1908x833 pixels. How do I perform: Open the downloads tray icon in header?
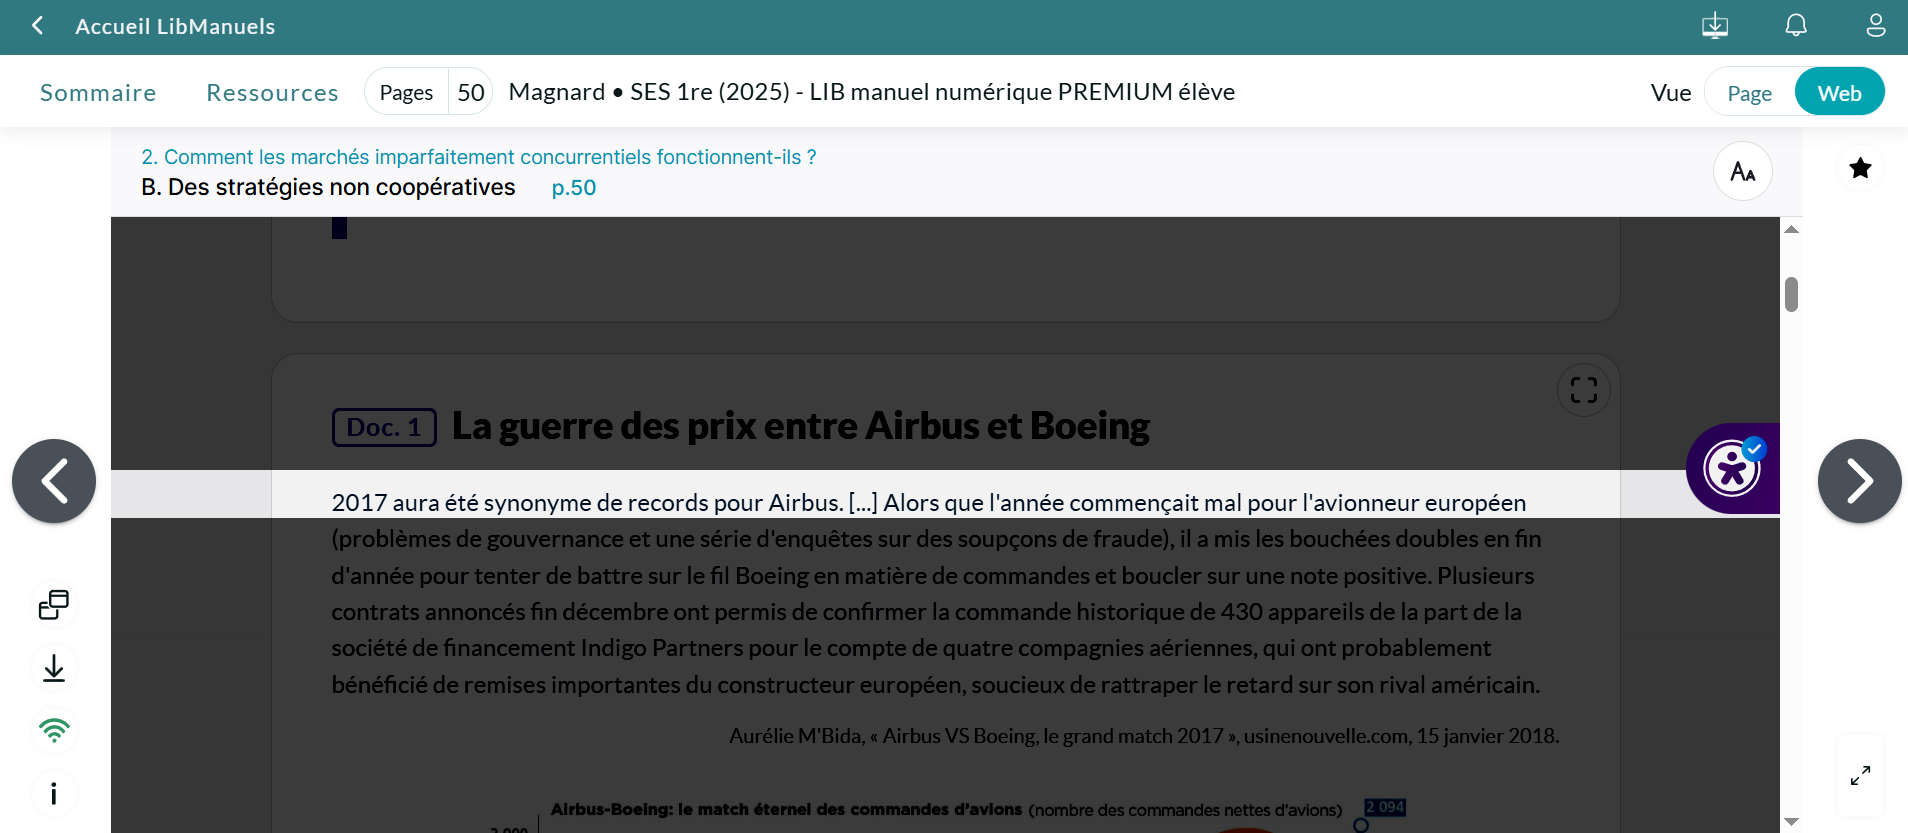point(1715,26)
